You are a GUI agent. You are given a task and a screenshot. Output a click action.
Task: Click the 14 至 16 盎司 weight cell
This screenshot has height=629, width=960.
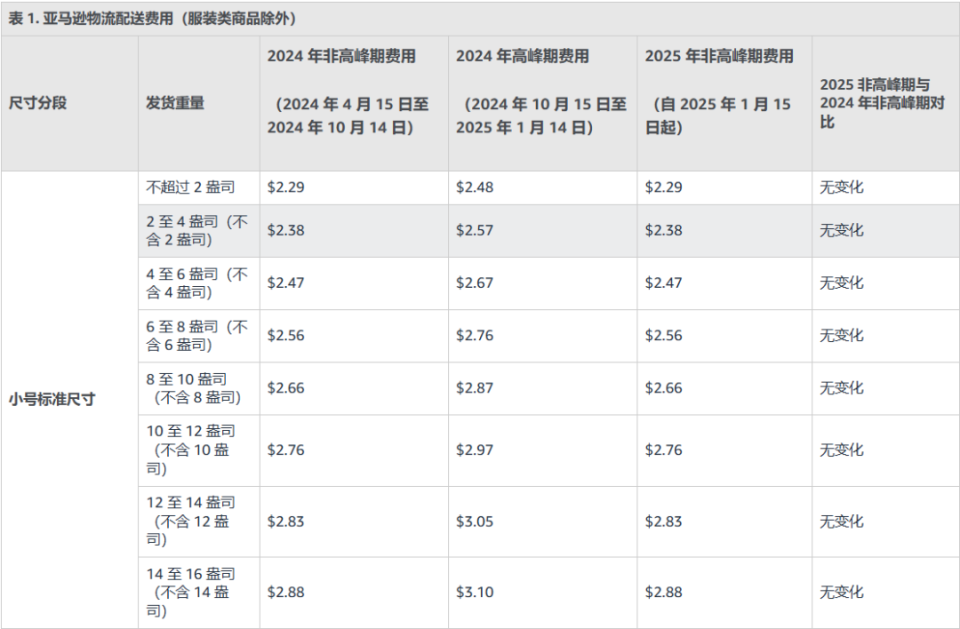[192, 592]
